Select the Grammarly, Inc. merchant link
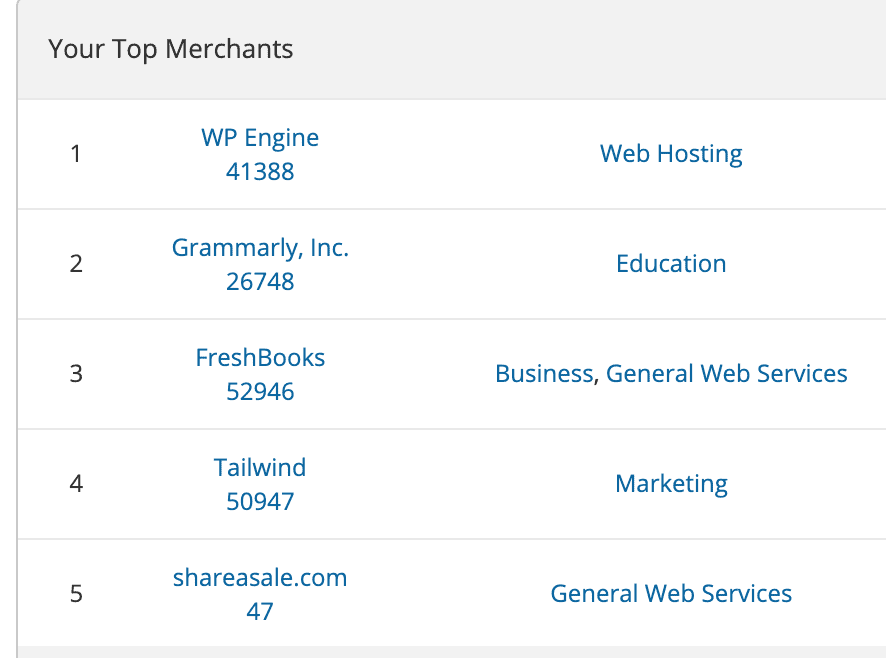 pyautogui.click(x=260, y=247)
